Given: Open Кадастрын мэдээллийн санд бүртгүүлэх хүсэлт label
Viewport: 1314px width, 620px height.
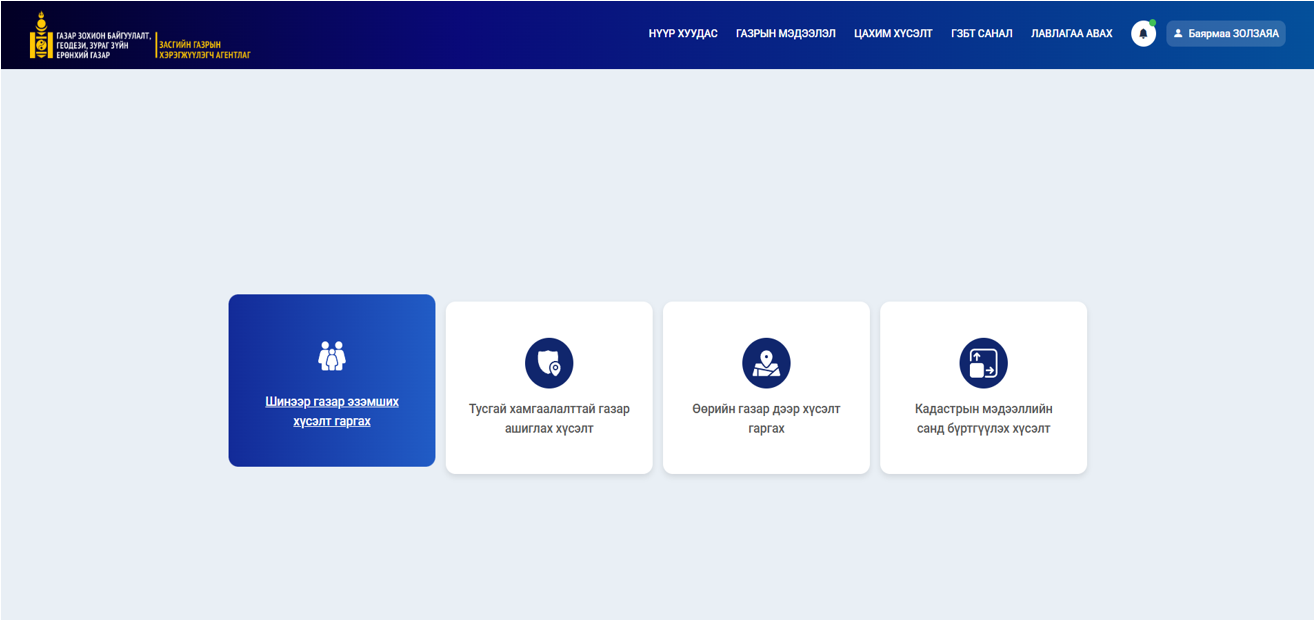Looking at the screenshot, I should point(983,419).
